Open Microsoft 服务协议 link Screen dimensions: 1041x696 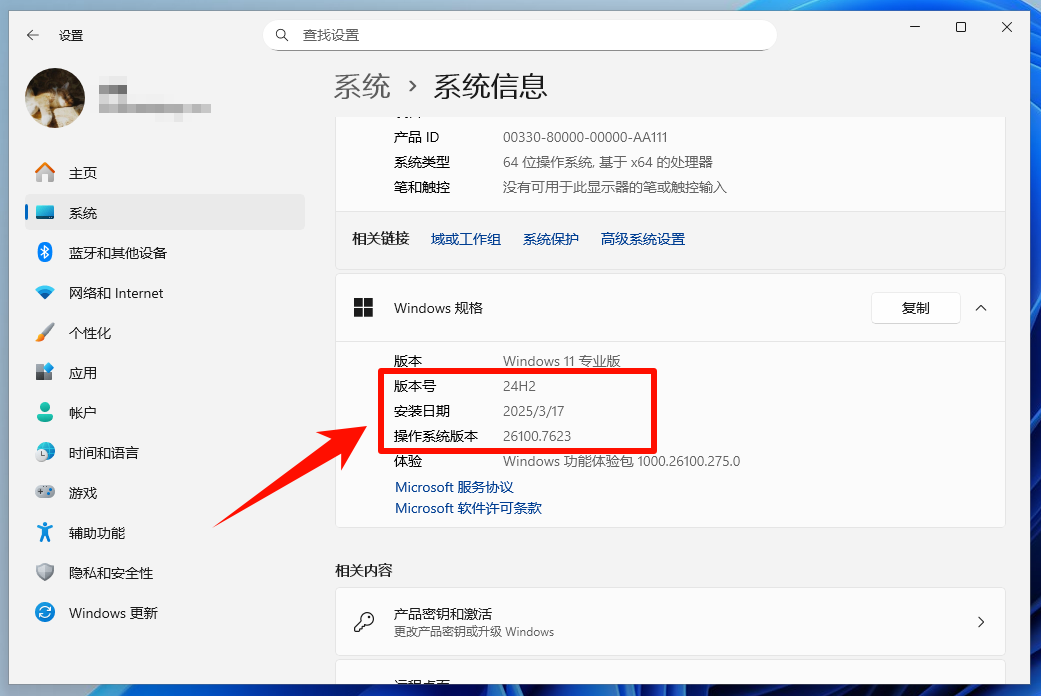coord(454,487)
